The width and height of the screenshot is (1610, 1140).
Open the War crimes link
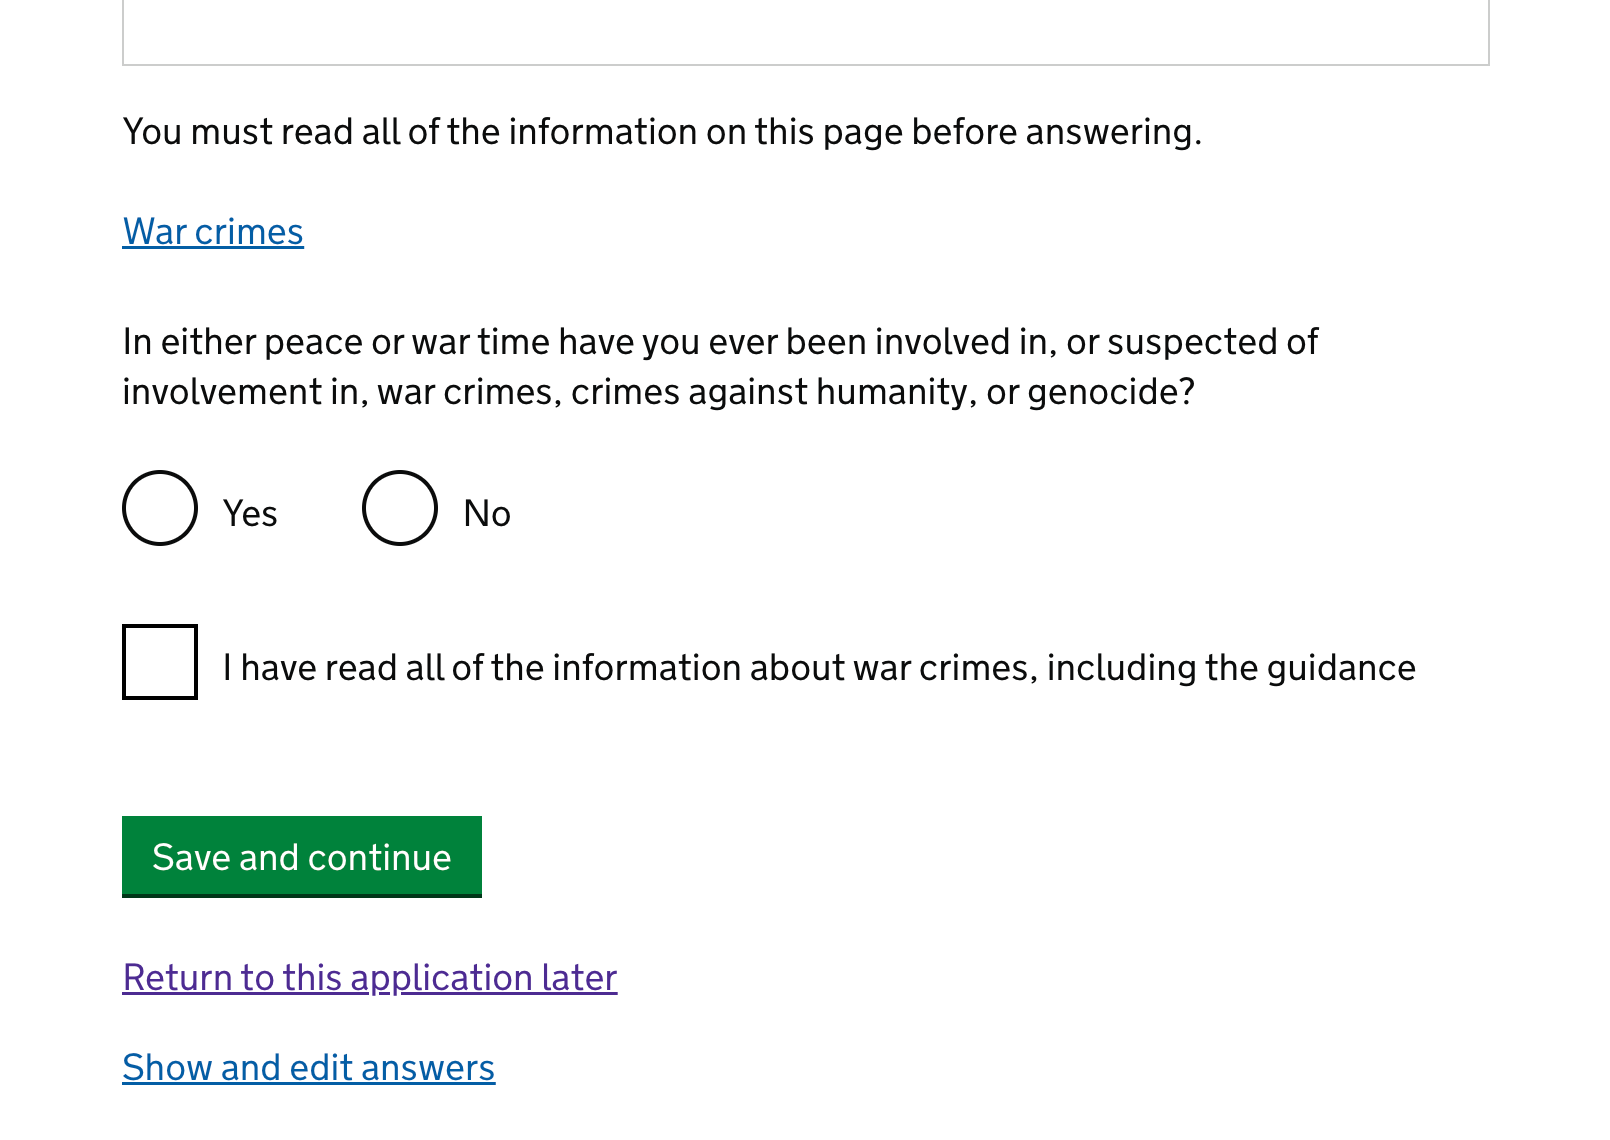pyautogui.click(x=213, y=232)
